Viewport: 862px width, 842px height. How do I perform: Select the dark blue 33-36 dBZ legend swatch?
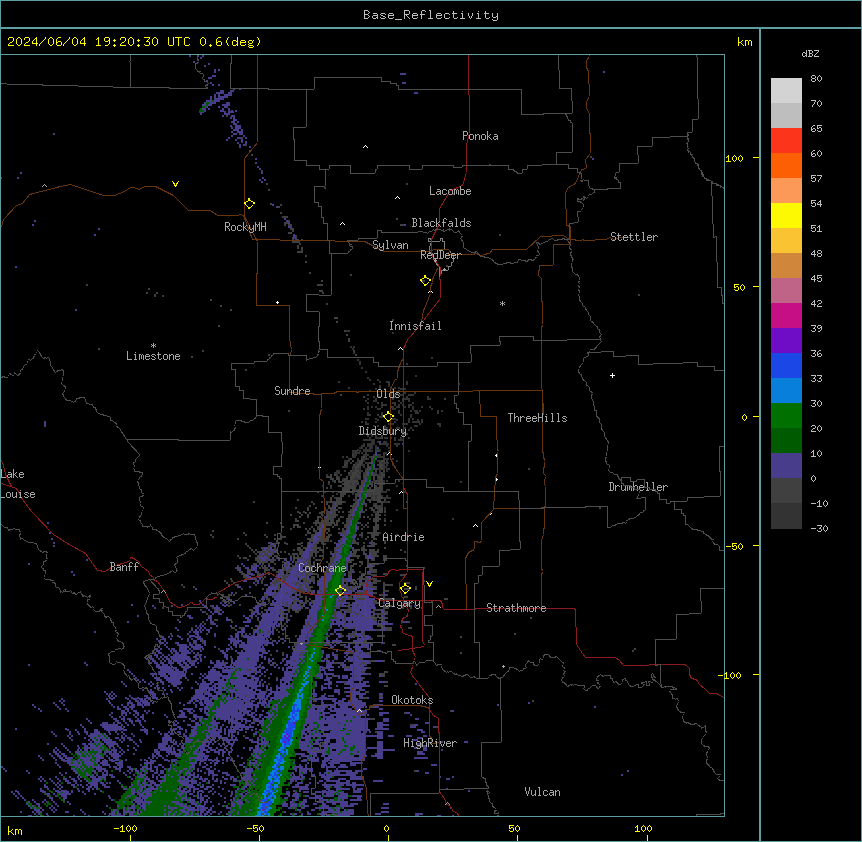coord(786,365)
